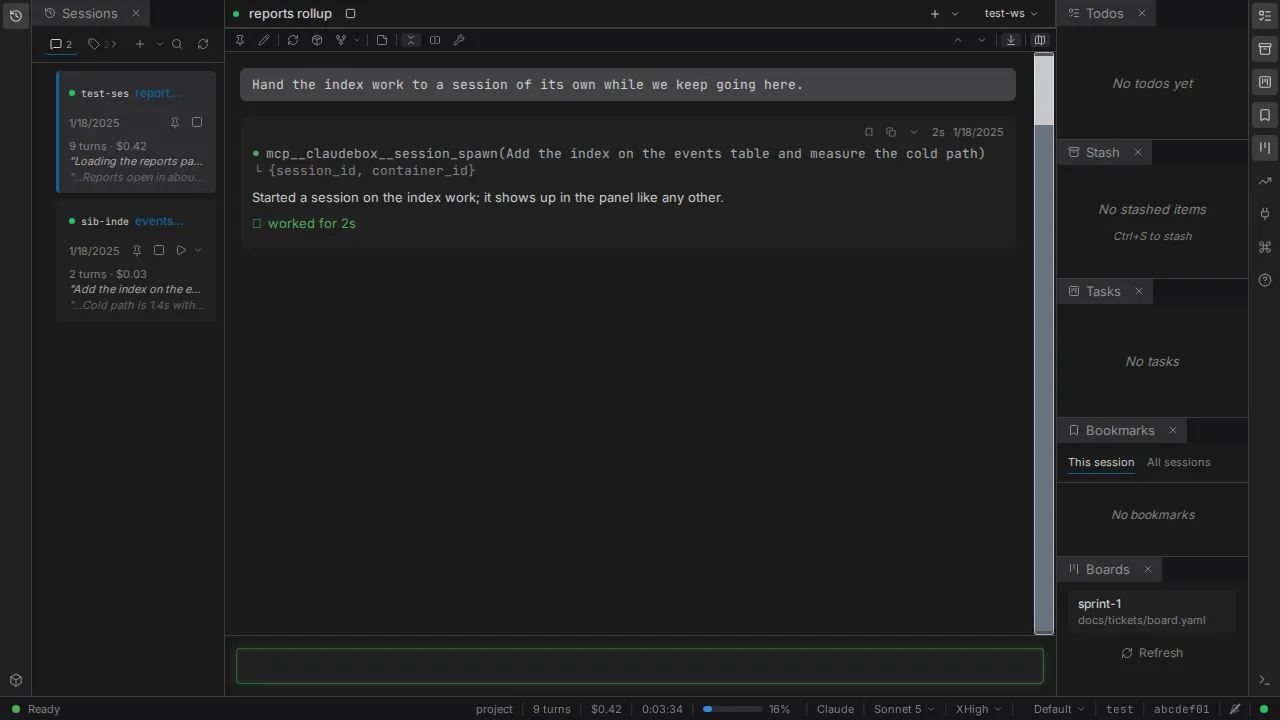Jump to next message down chevron
This screenshot has height=720, width=1280.
982,40
